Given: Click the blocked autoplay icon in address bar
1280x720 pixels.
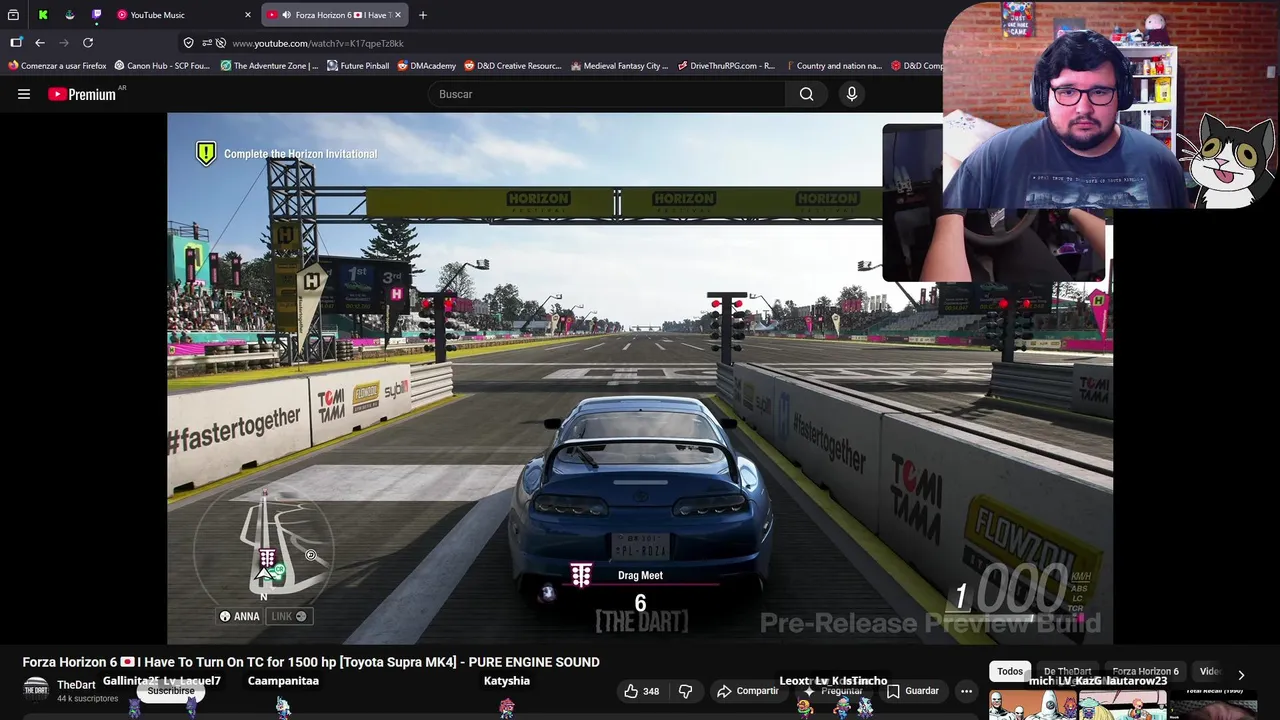Looking at the screenshot, I should click(221, 43).
